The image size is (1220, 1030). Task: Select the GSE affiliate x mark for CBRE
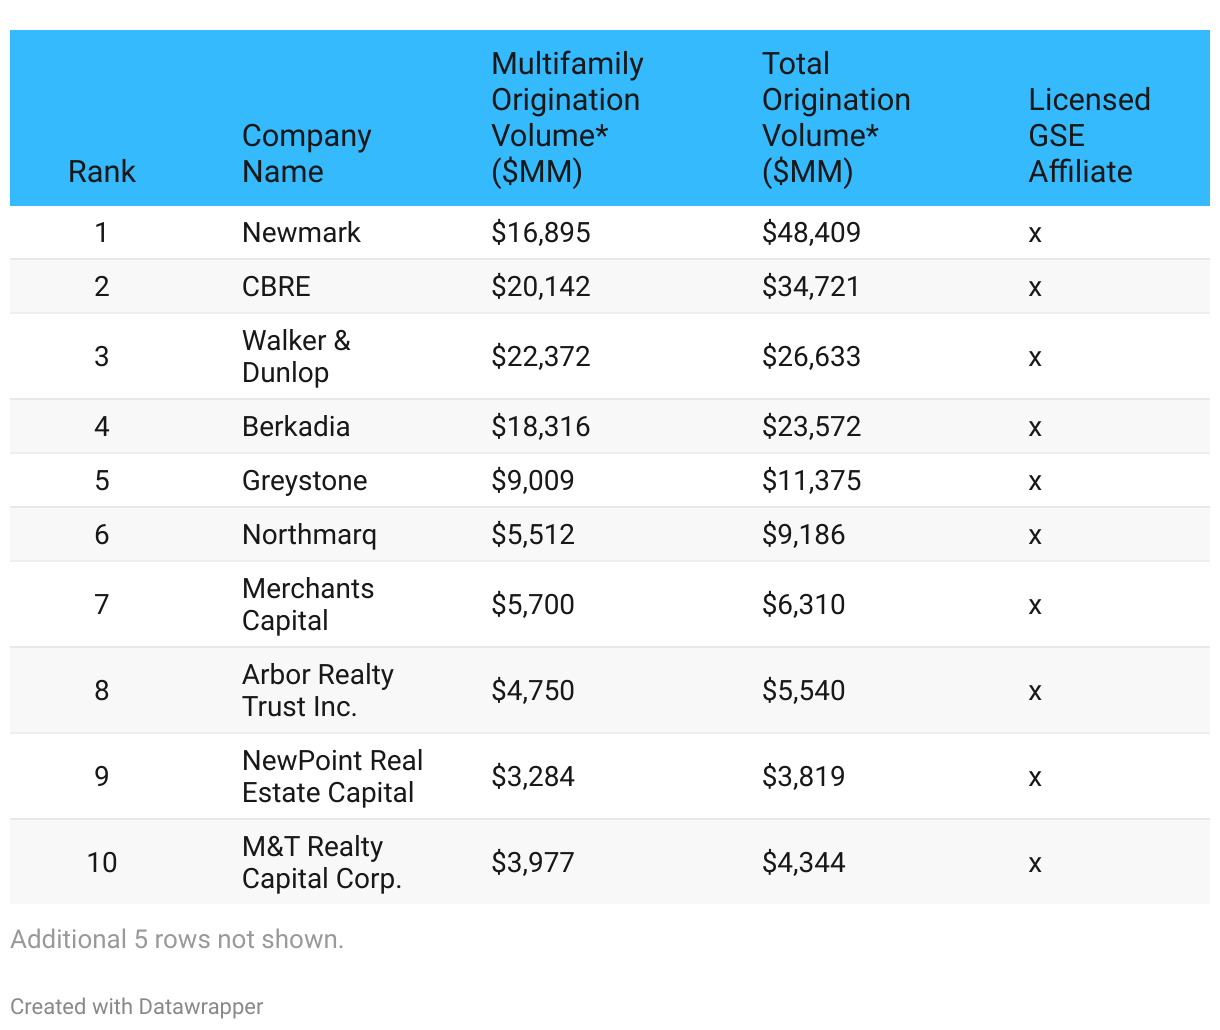[1035, 288]
